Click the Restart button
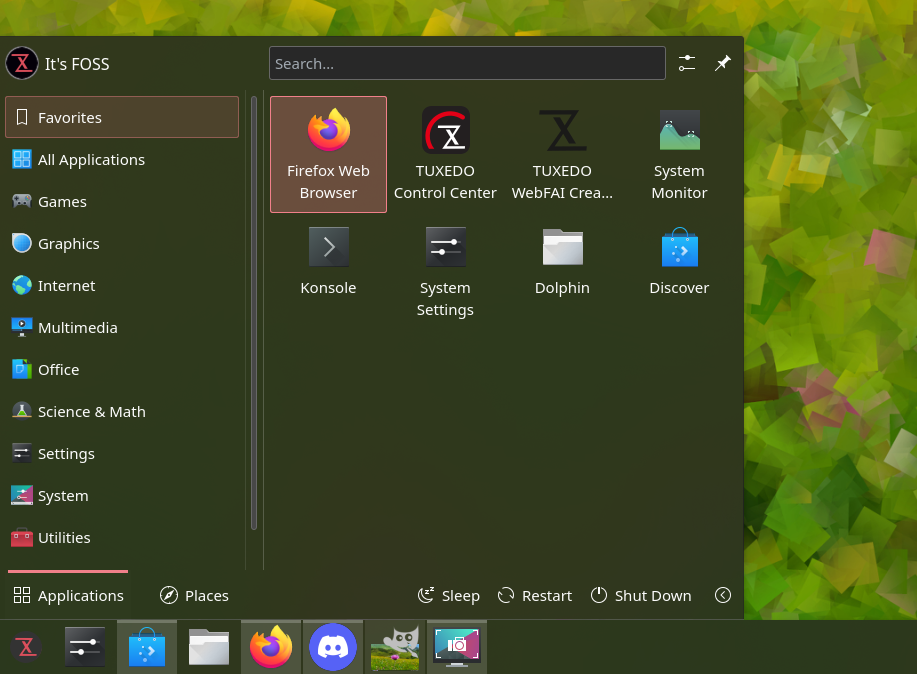 click(535, 595)
